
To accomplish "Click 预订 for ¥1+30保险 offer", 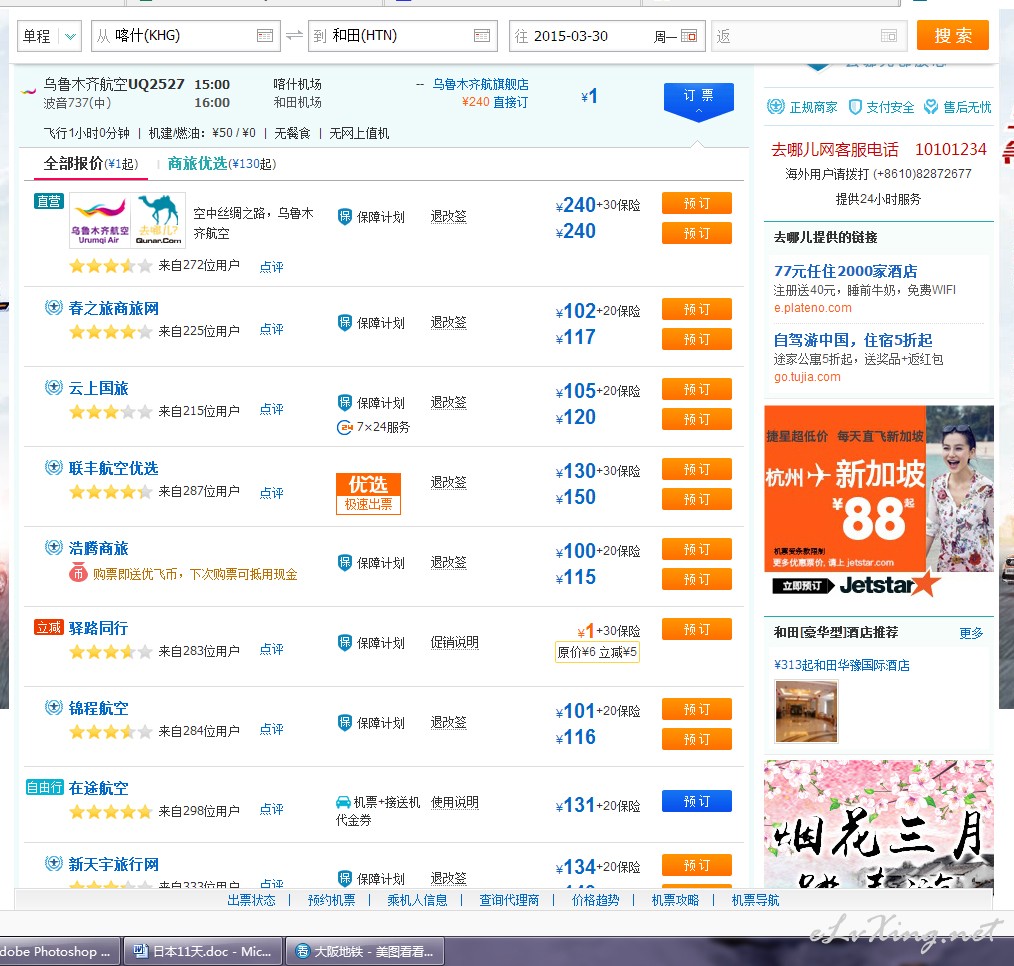I will (x=696, y=629).
